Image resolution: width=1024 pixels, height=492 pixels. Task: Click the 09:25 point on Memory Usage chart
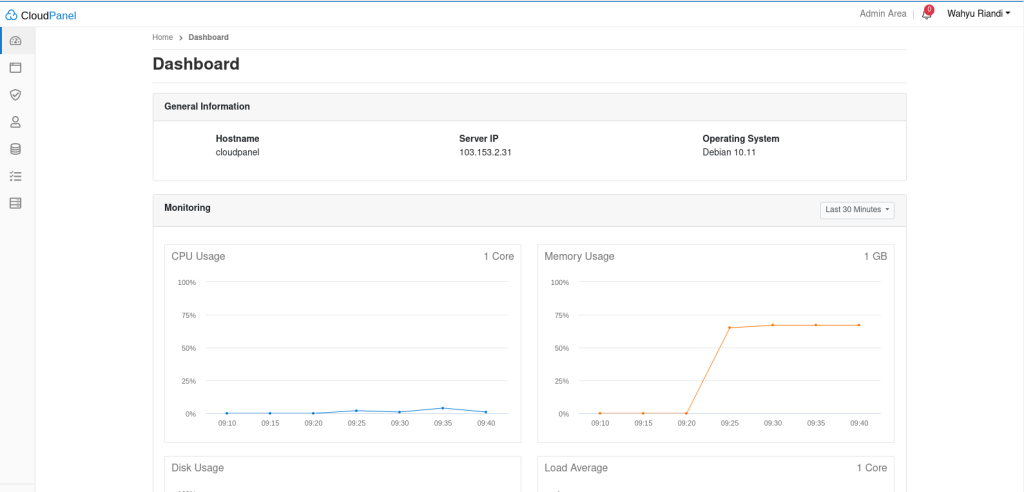[729, 328]
